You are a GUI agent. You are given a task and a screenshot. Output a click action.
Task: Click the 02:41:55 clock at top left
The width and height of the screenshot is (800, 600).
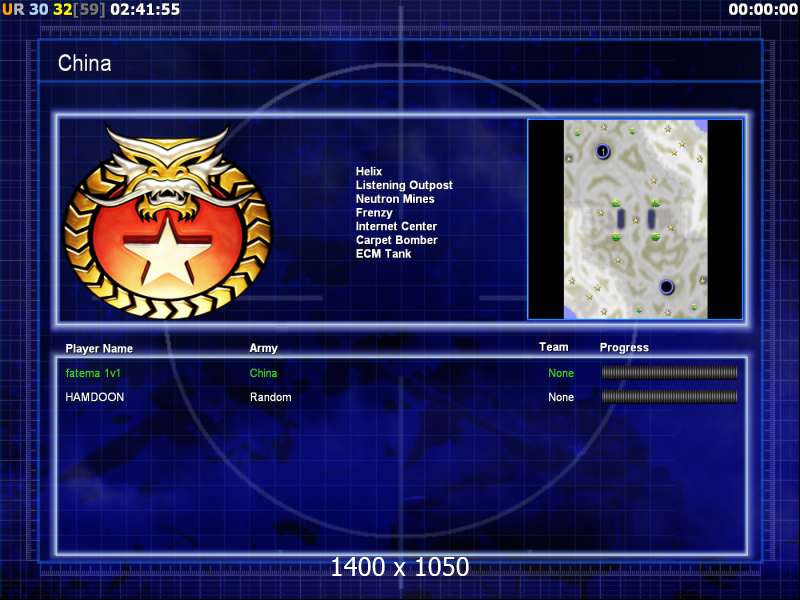[145, 9]
